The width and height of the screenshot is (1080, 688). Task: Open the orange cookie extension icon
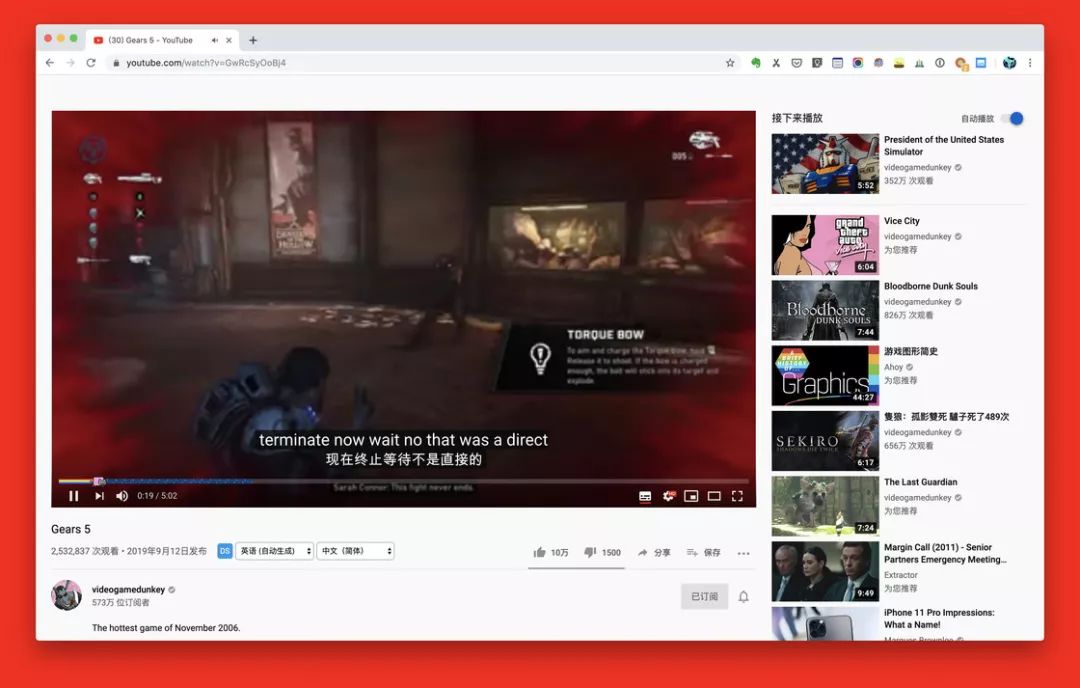click(x=962, y=63)
